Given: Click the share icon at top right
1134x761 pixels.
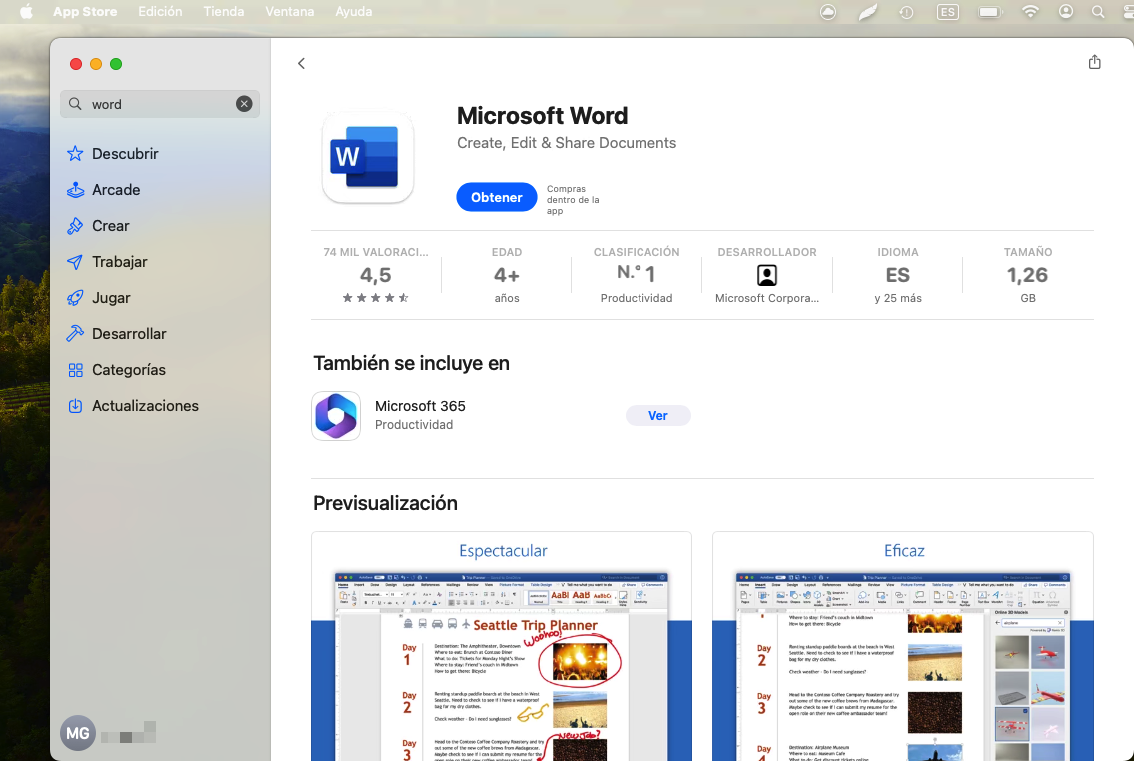Looking at the screenshot, I should [1094, 63].
